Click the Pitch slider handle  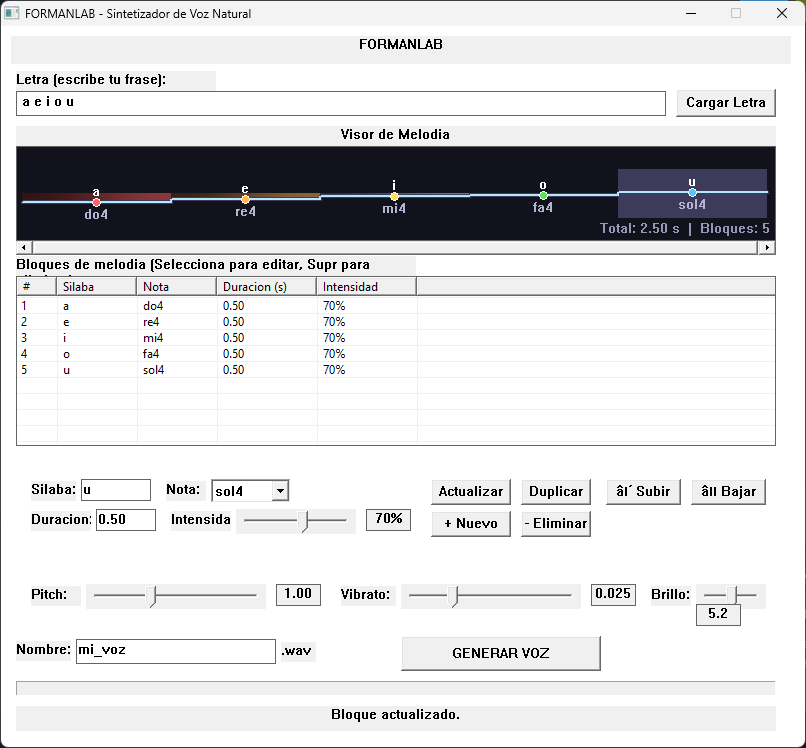pos(151,596)
